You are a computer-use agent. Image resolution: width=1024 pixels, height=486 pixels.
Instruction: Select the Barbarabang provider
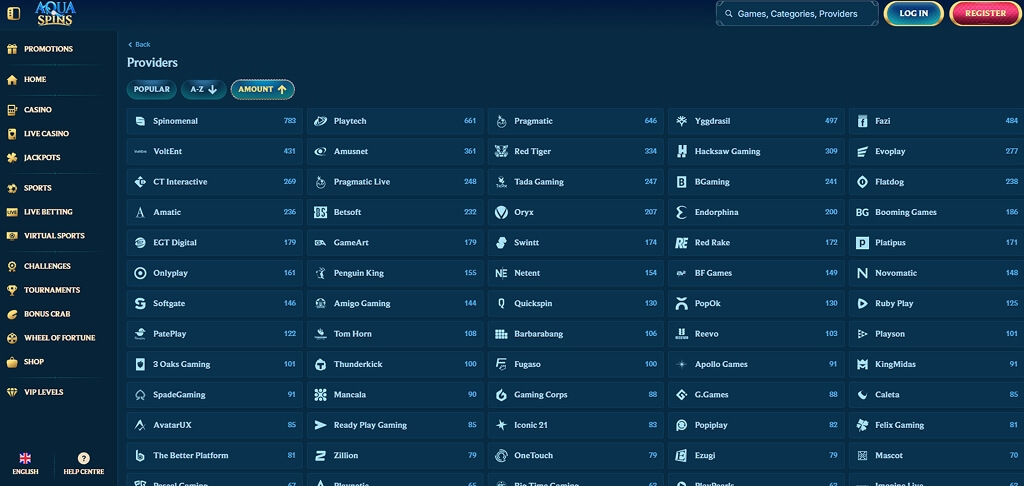(575, 334)
